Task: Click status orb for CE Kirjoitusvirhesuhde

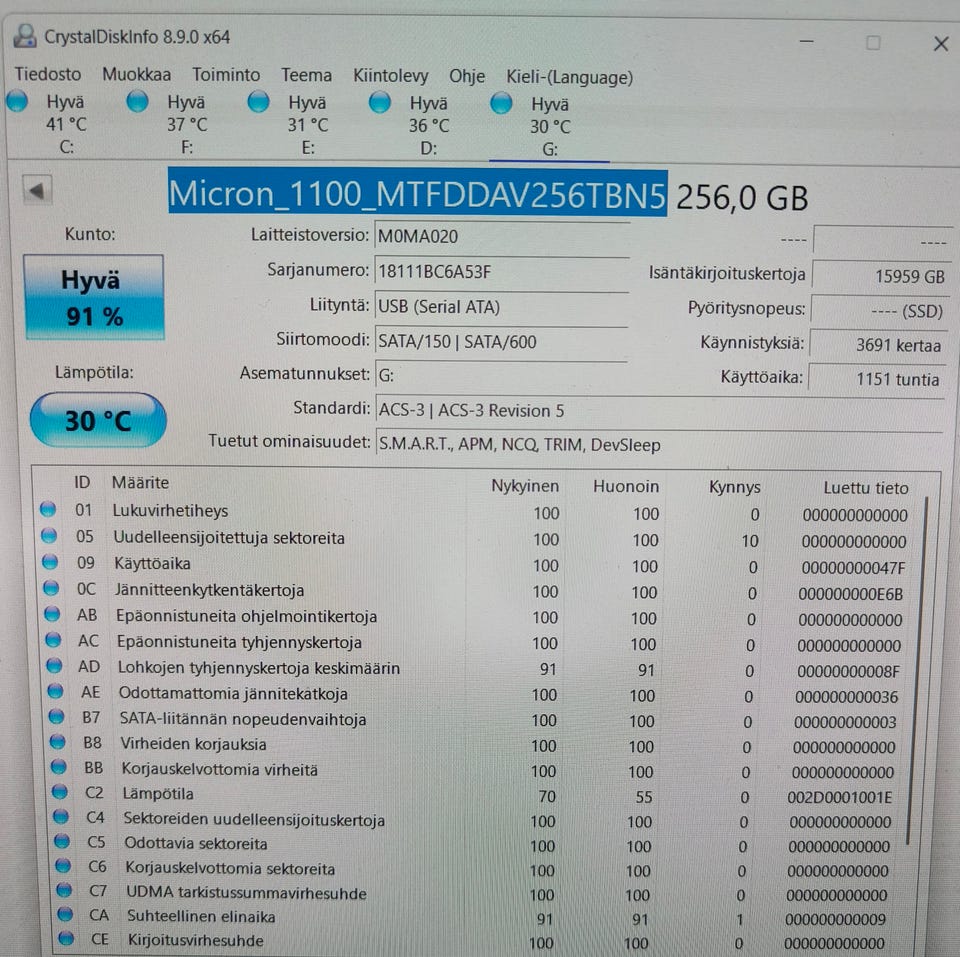Action: click(67, 937)
